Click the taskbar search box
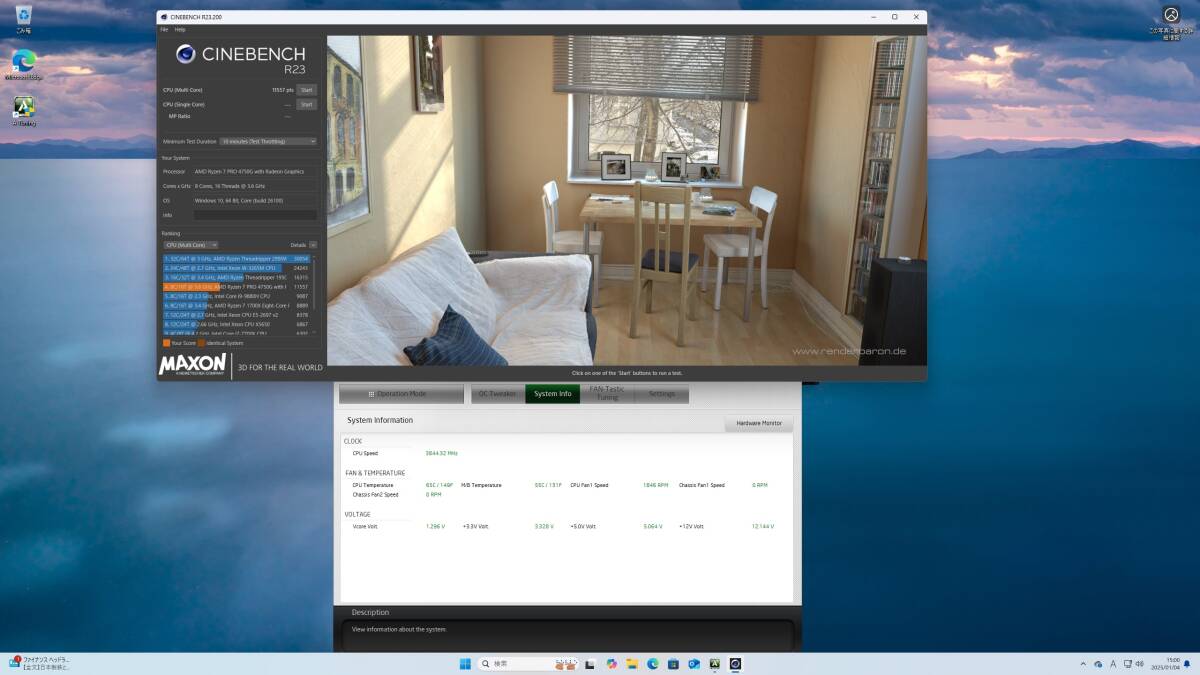The image size is (1200, 675). coord(529,663)
